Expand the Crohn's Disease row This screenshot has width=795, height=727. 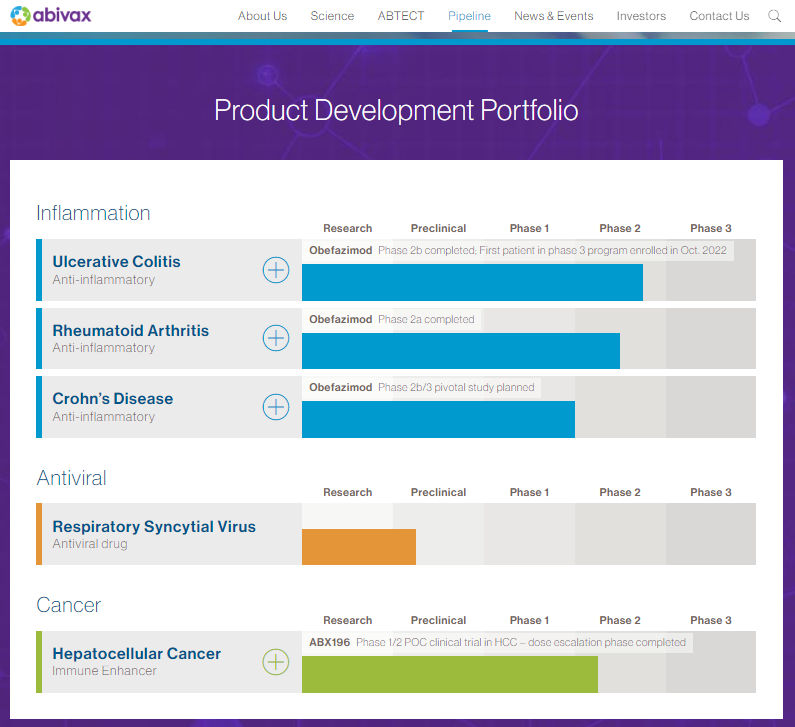276,407
